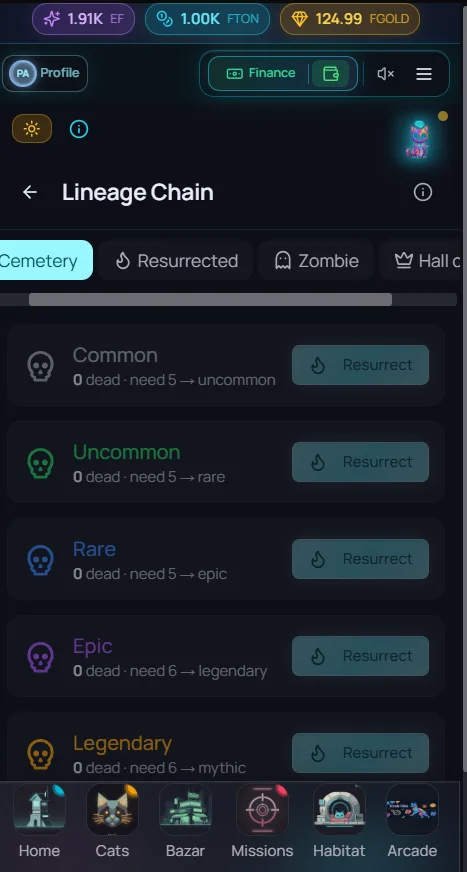Open the wallet icon next to Finance
This screenshot has height=872, width=467.
coord(330,73)
